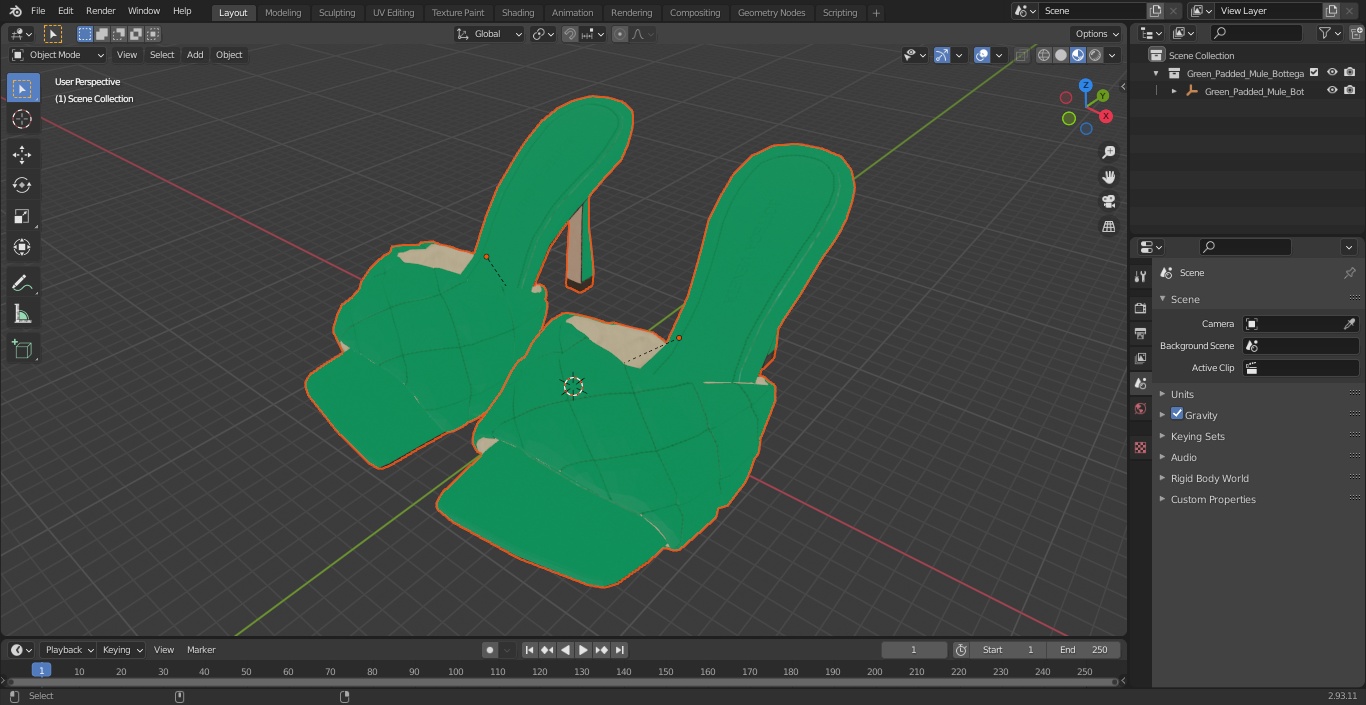The image size is (1366, 705).
Task: Switch to rendered viewport shading
Action: [x=1095, y=55]
